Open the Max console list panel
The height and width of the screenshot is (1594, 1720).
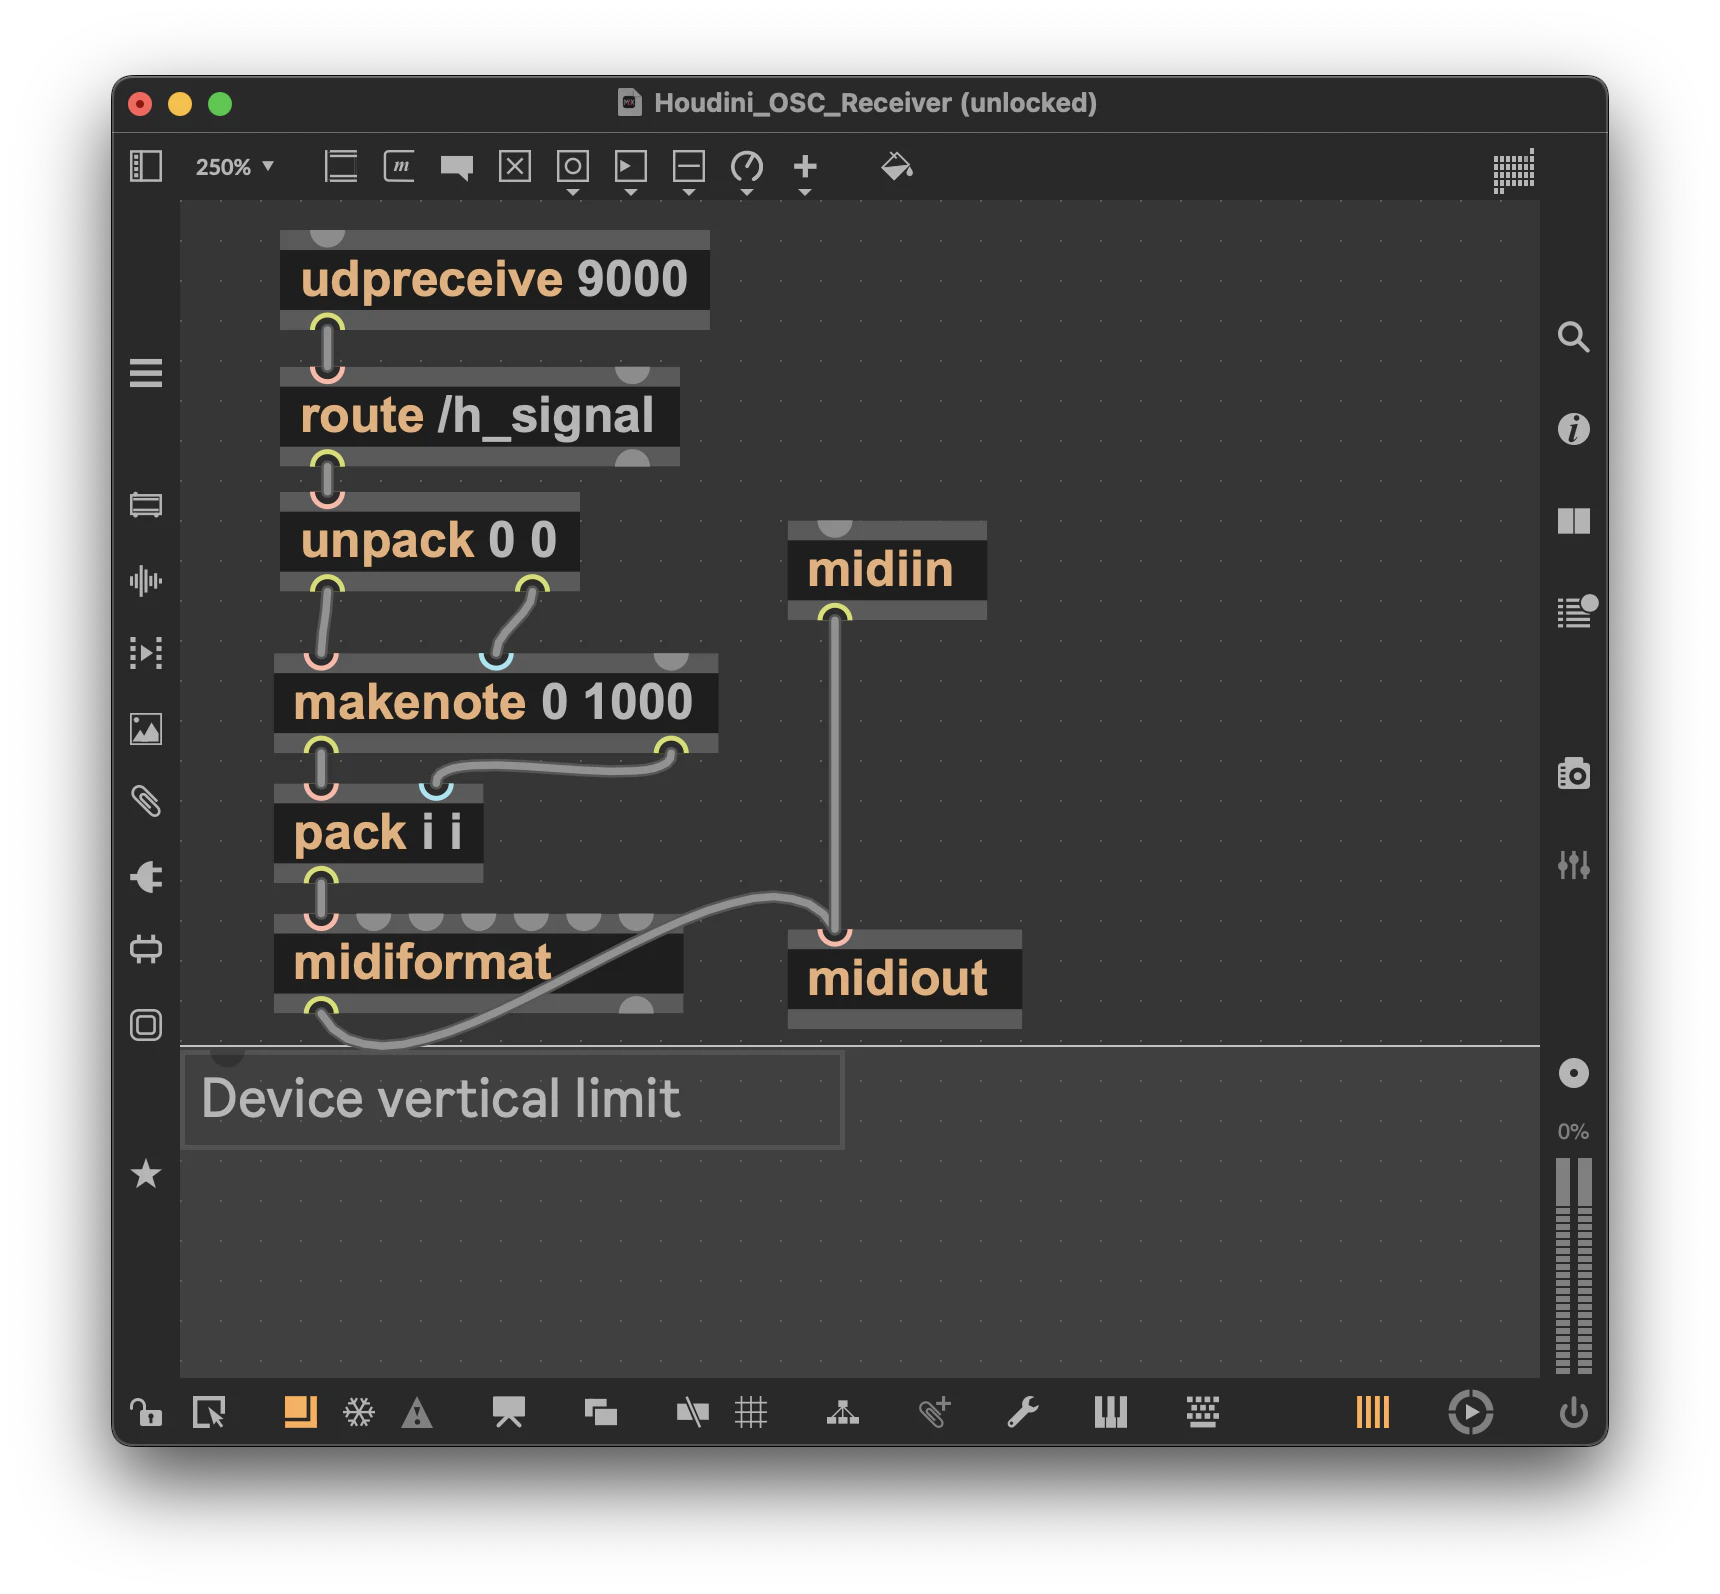pyautogui.click(x=1576, y=611)
